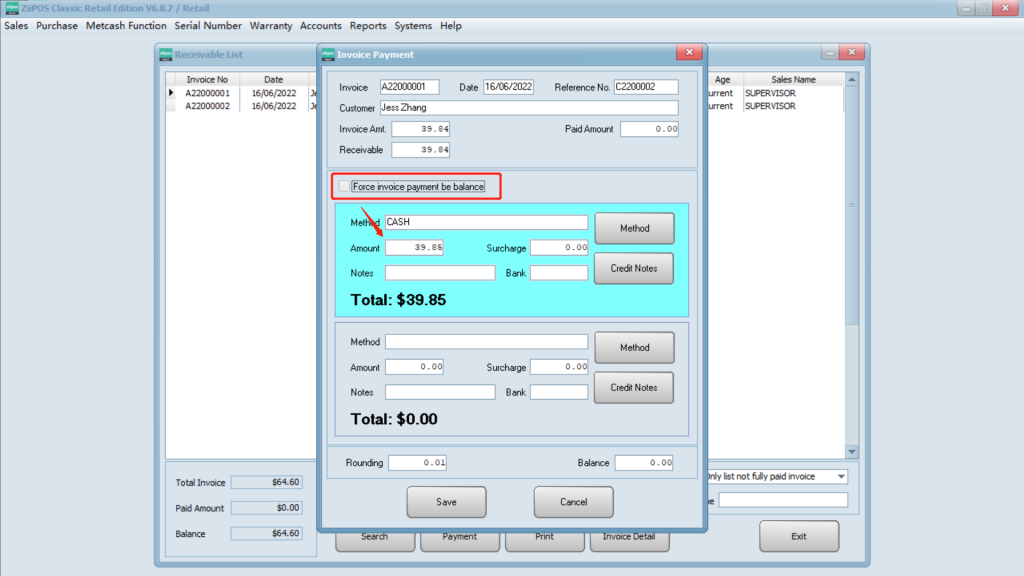Click the first payment Surcharge field

click(x=559, y=248)
